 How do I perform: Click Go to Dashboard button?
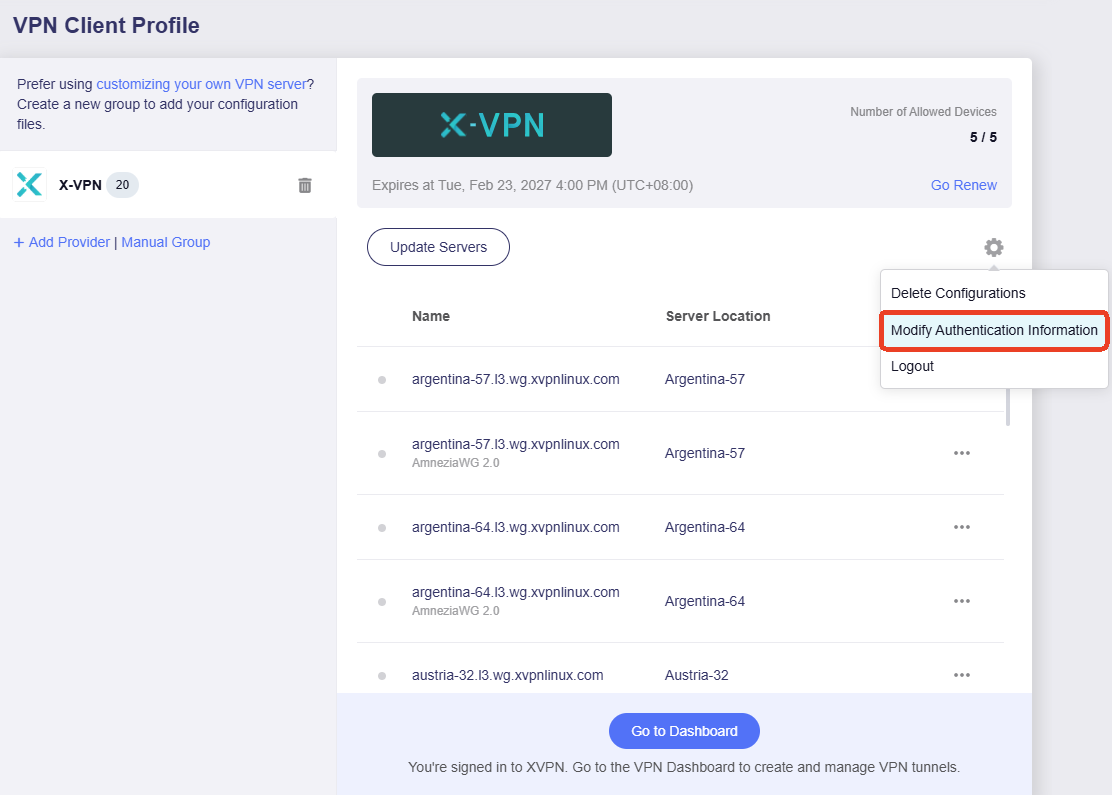(x=684, y=730)
